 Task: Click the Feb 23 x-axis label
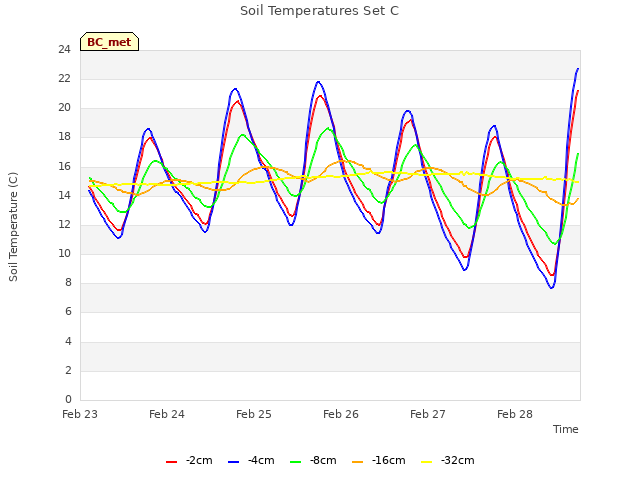(x=80, y=414)
